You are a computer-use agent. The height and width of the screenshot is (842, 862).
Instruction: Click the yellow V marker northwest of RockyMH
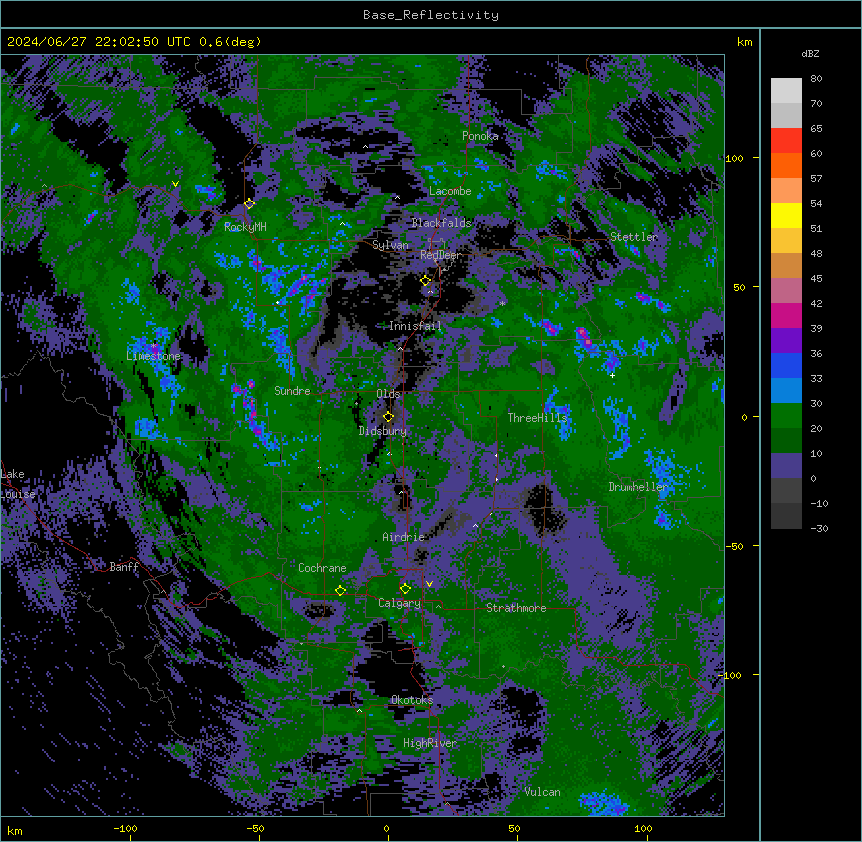(175, 184)
